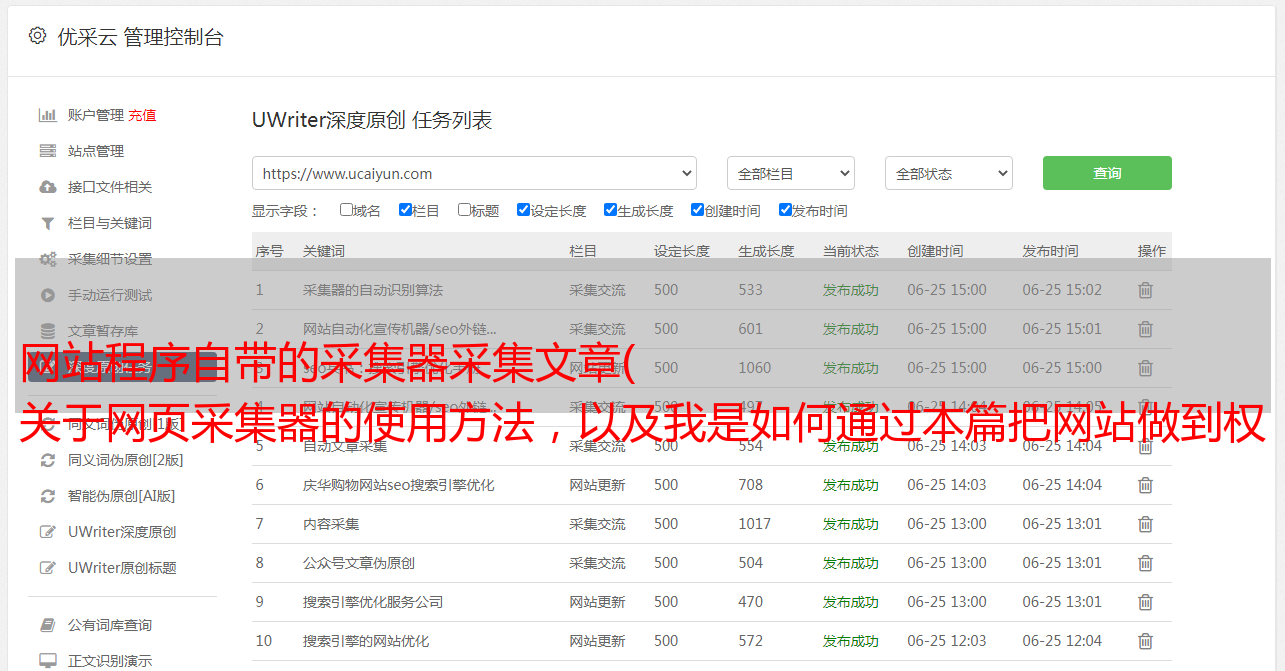Click generated length value 1017
The height and width of the screenshot is (671, 1285).
[755, 524]
